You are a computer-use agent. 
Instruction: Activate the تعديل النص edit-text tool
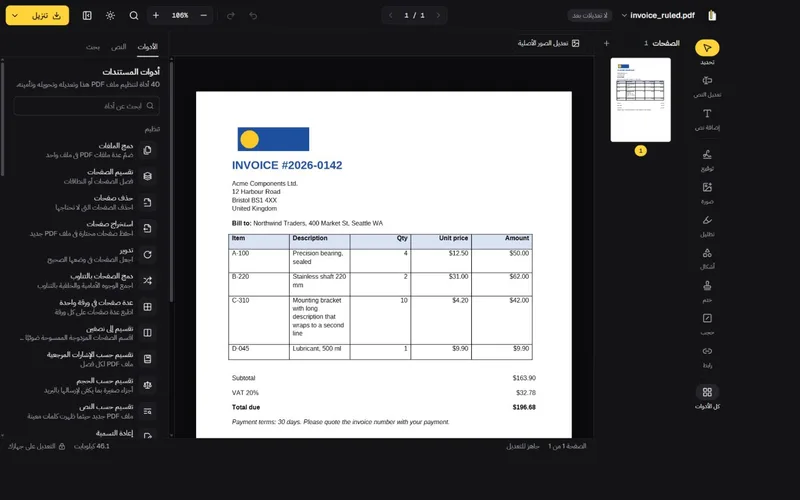click(x=707, y=81)
